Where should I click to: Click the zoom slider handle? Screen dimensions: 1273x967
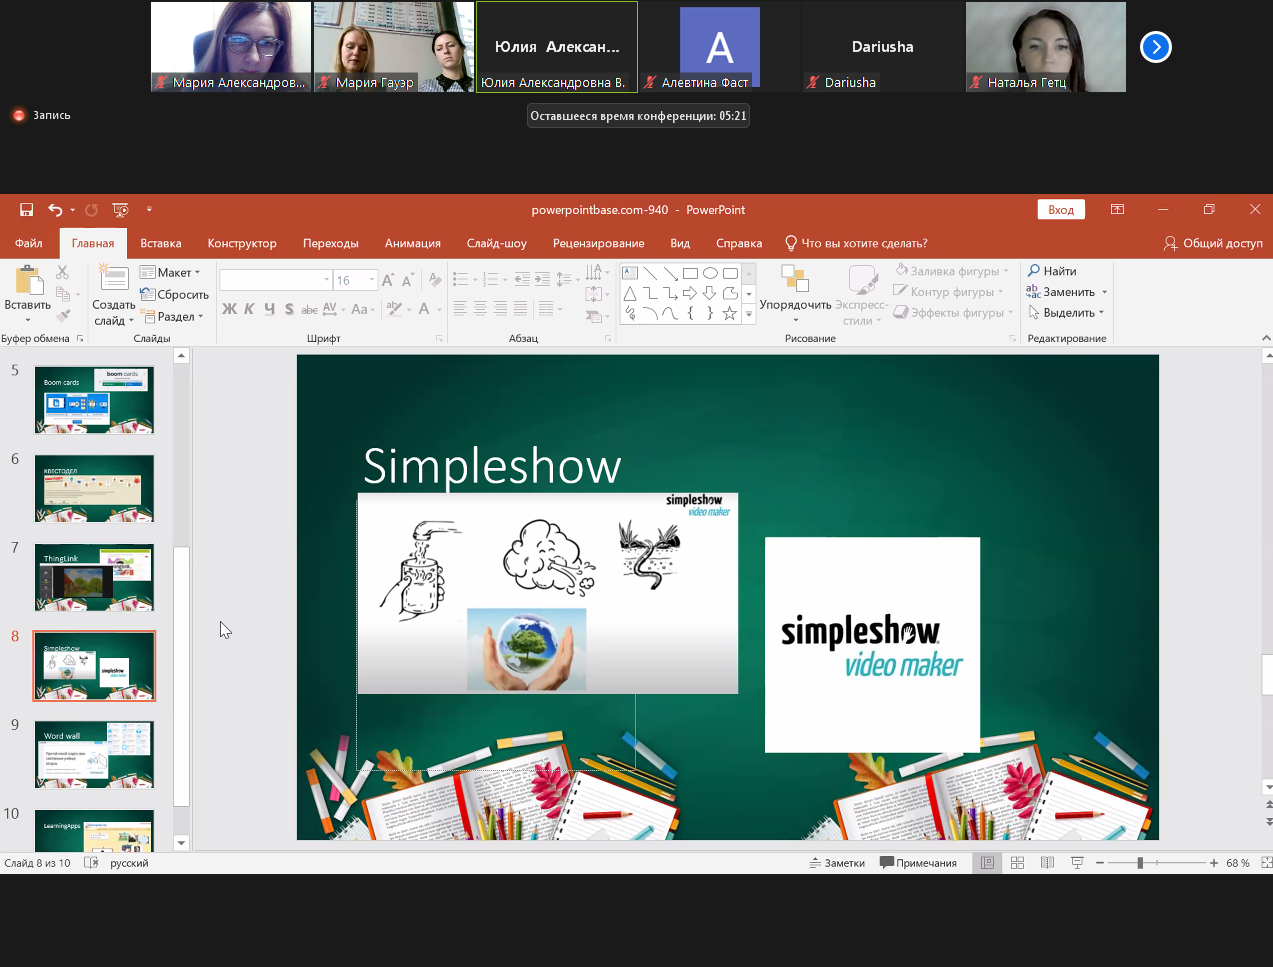[x=1140, y=863]
